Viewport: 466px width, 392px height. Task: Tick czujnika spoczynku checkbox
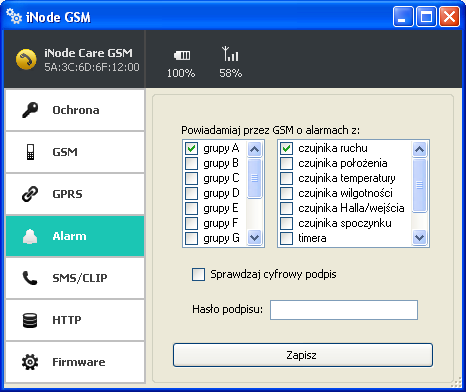coord(286,223)
